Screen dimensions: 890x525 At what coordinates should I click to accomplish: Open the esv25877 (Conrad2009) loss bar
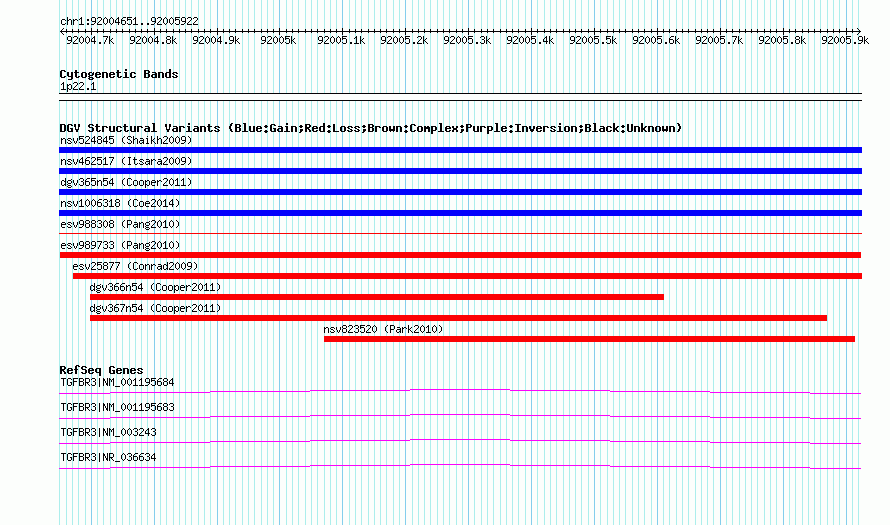(467, 276)
